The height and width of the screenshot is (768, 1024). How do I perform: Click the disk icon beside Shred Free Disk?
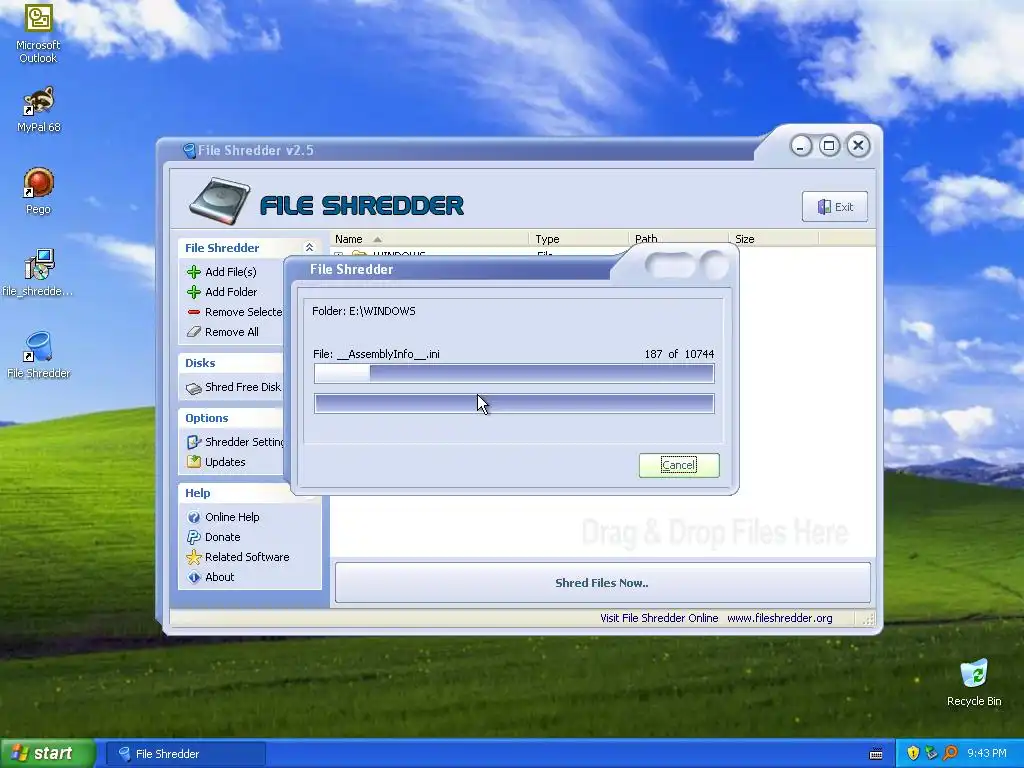pos(194,388)
